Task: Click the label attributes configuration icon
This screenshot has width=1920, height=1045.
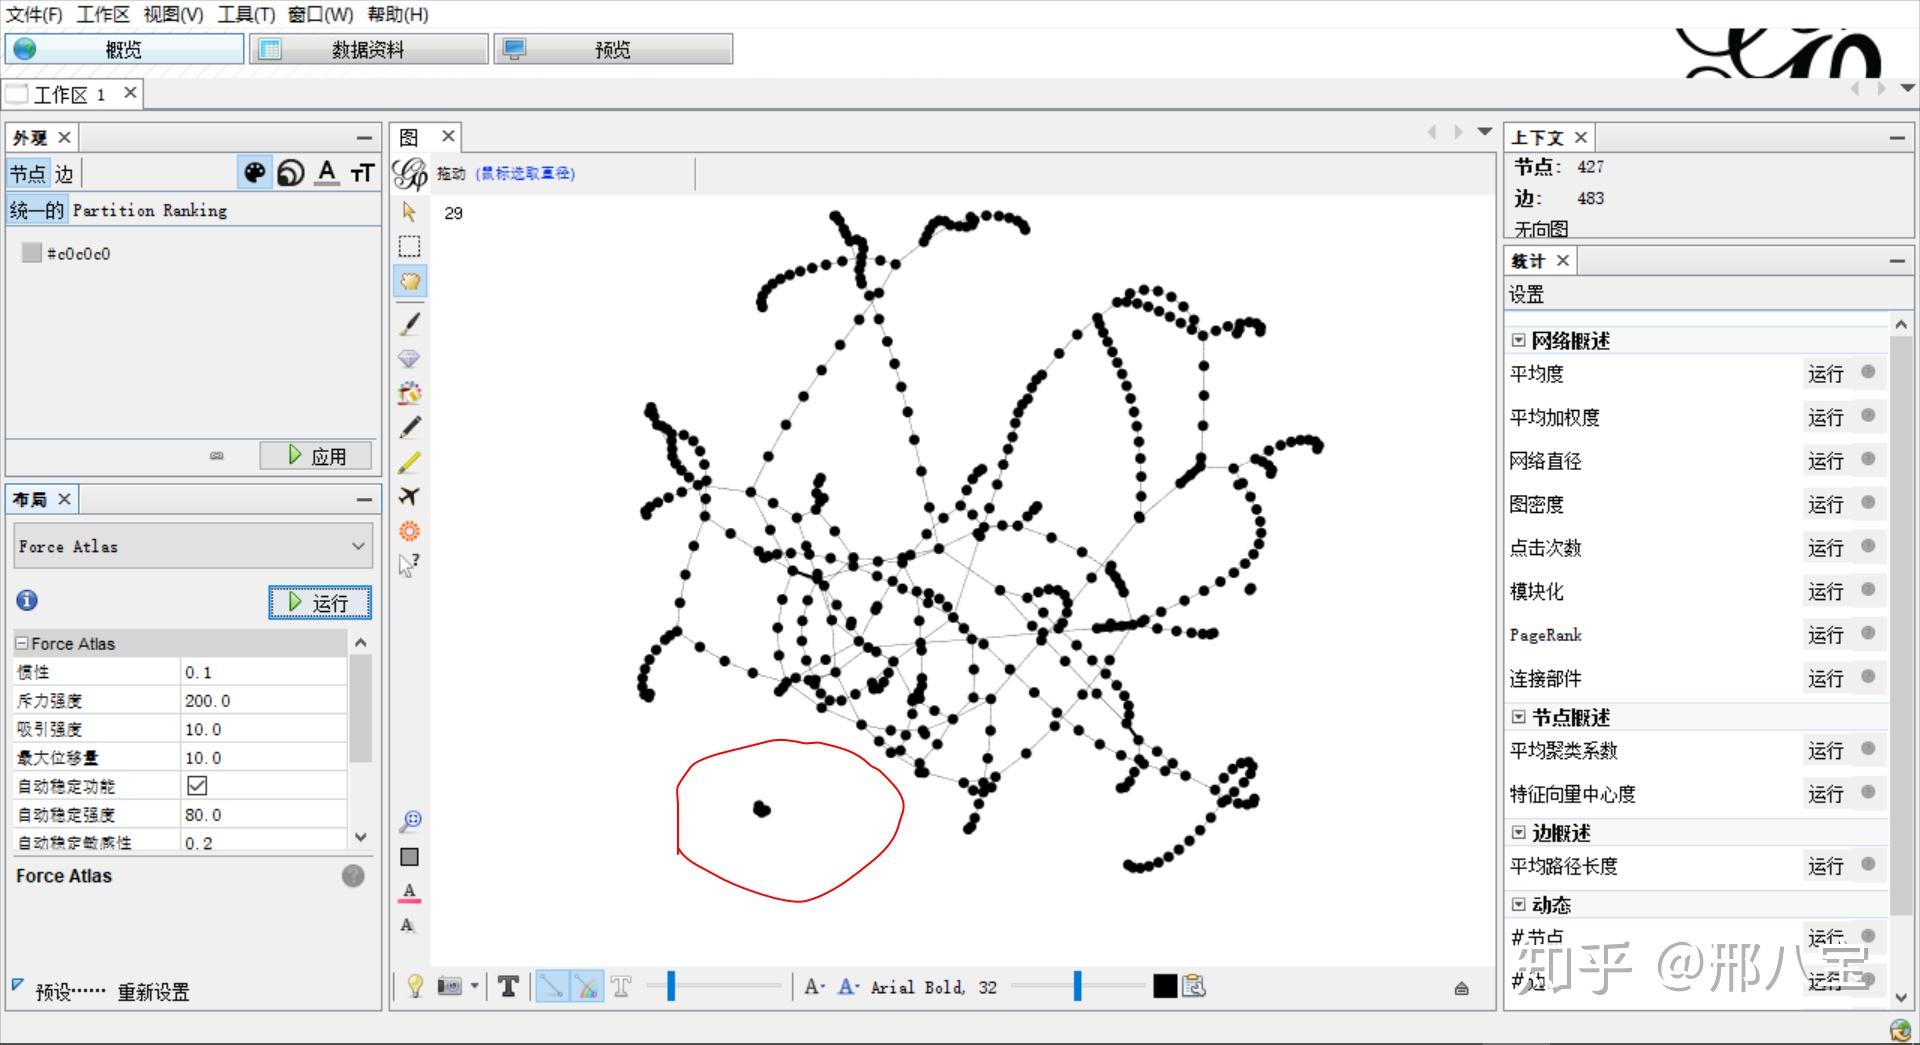Action: (1194, 987)
